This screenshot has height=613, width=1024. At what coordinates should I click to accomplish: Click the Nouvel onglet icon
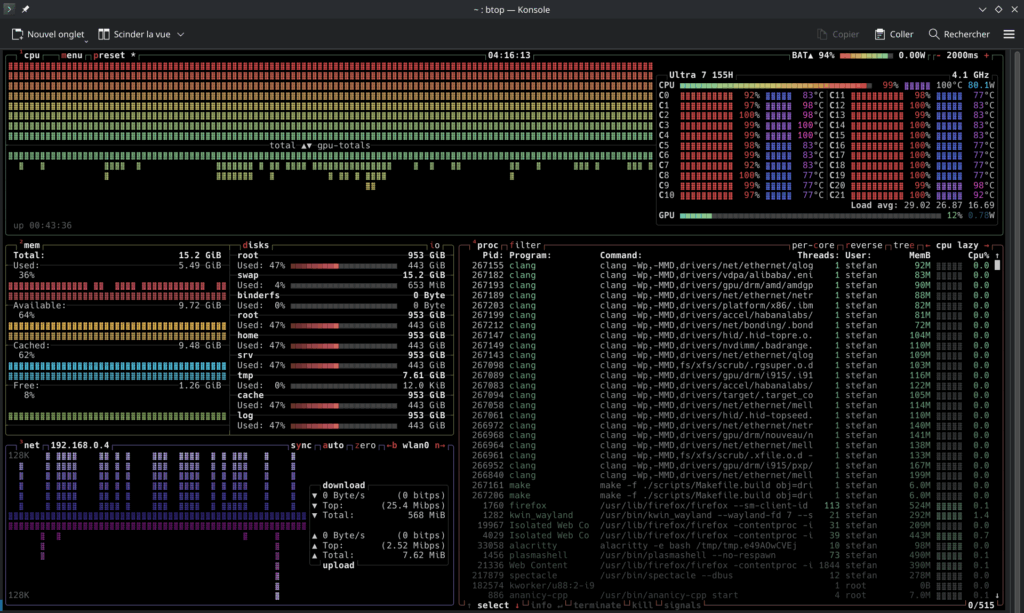pyautogui.click(x=18, y=34)
